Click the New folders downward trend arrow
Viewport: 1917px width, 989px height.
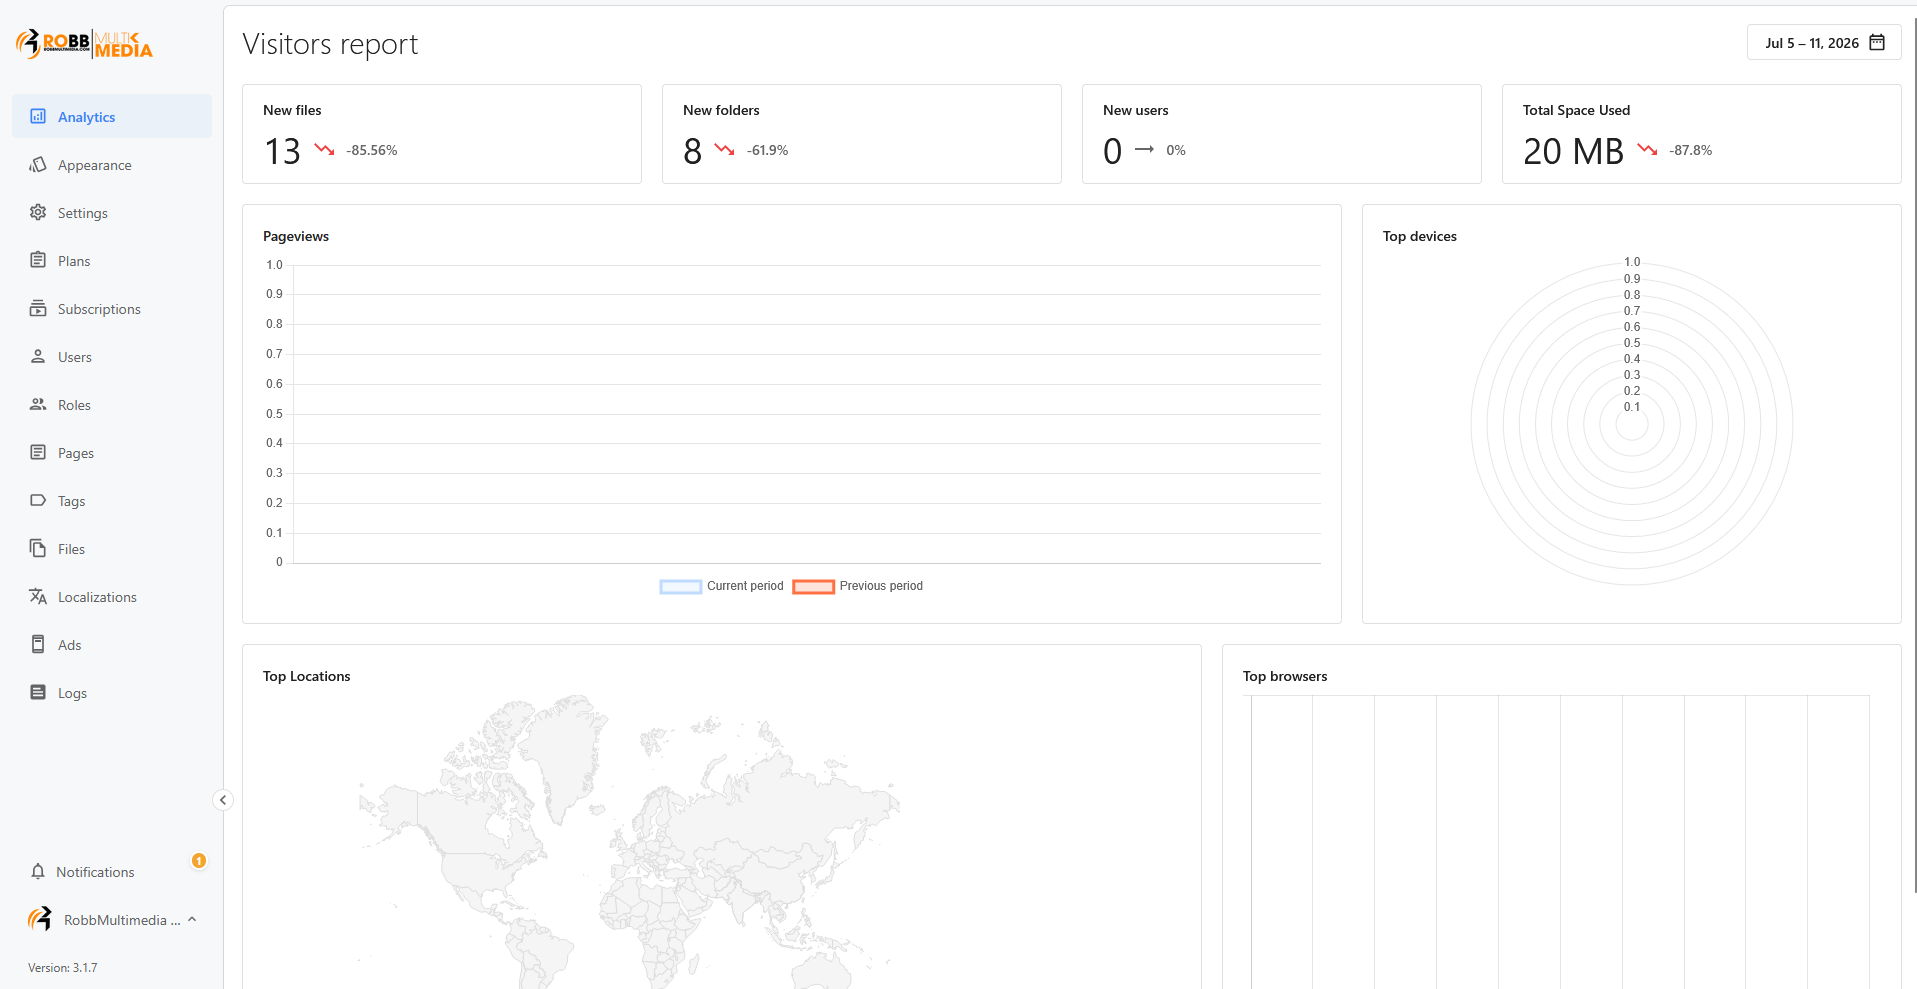click(725, 150)
